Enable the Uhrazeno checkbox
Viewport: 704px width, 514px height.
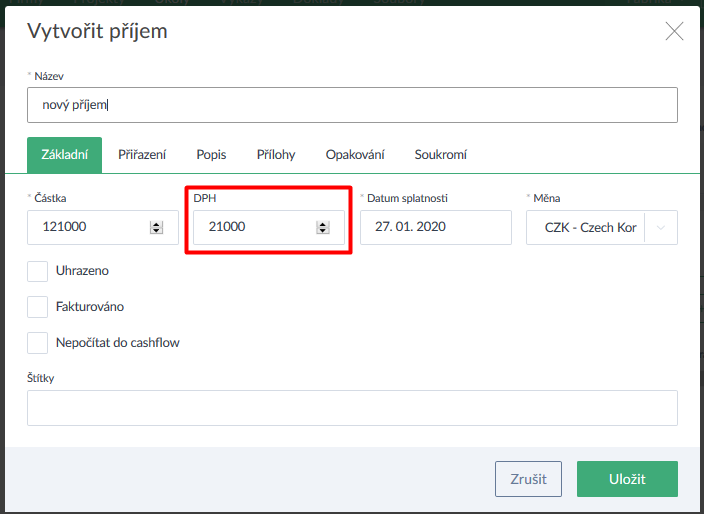pyautogui.click(x=38, y=271)
